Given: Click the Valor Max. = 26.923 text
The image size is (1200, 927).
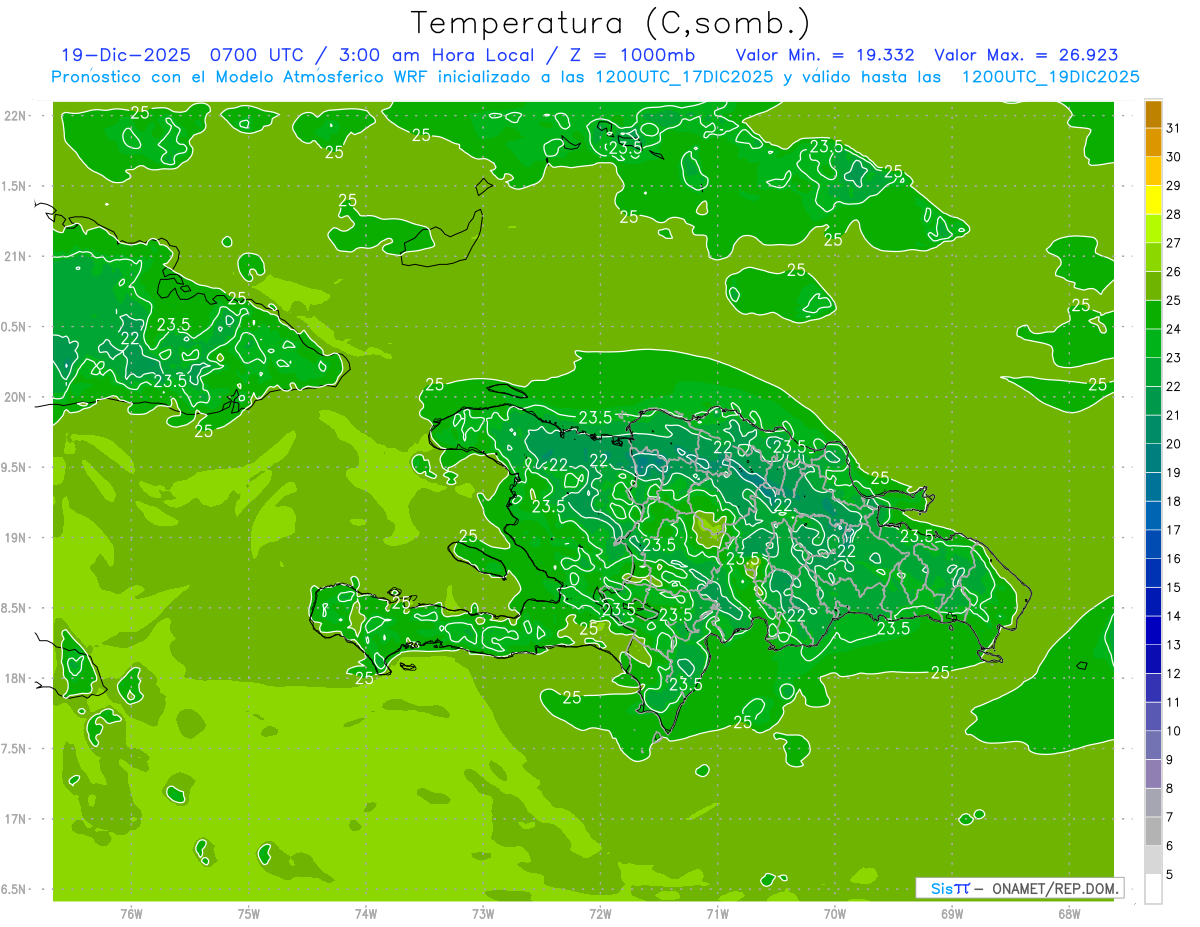Looking at the screenshot, I should pyautogui.click(x=1026, y=55).
